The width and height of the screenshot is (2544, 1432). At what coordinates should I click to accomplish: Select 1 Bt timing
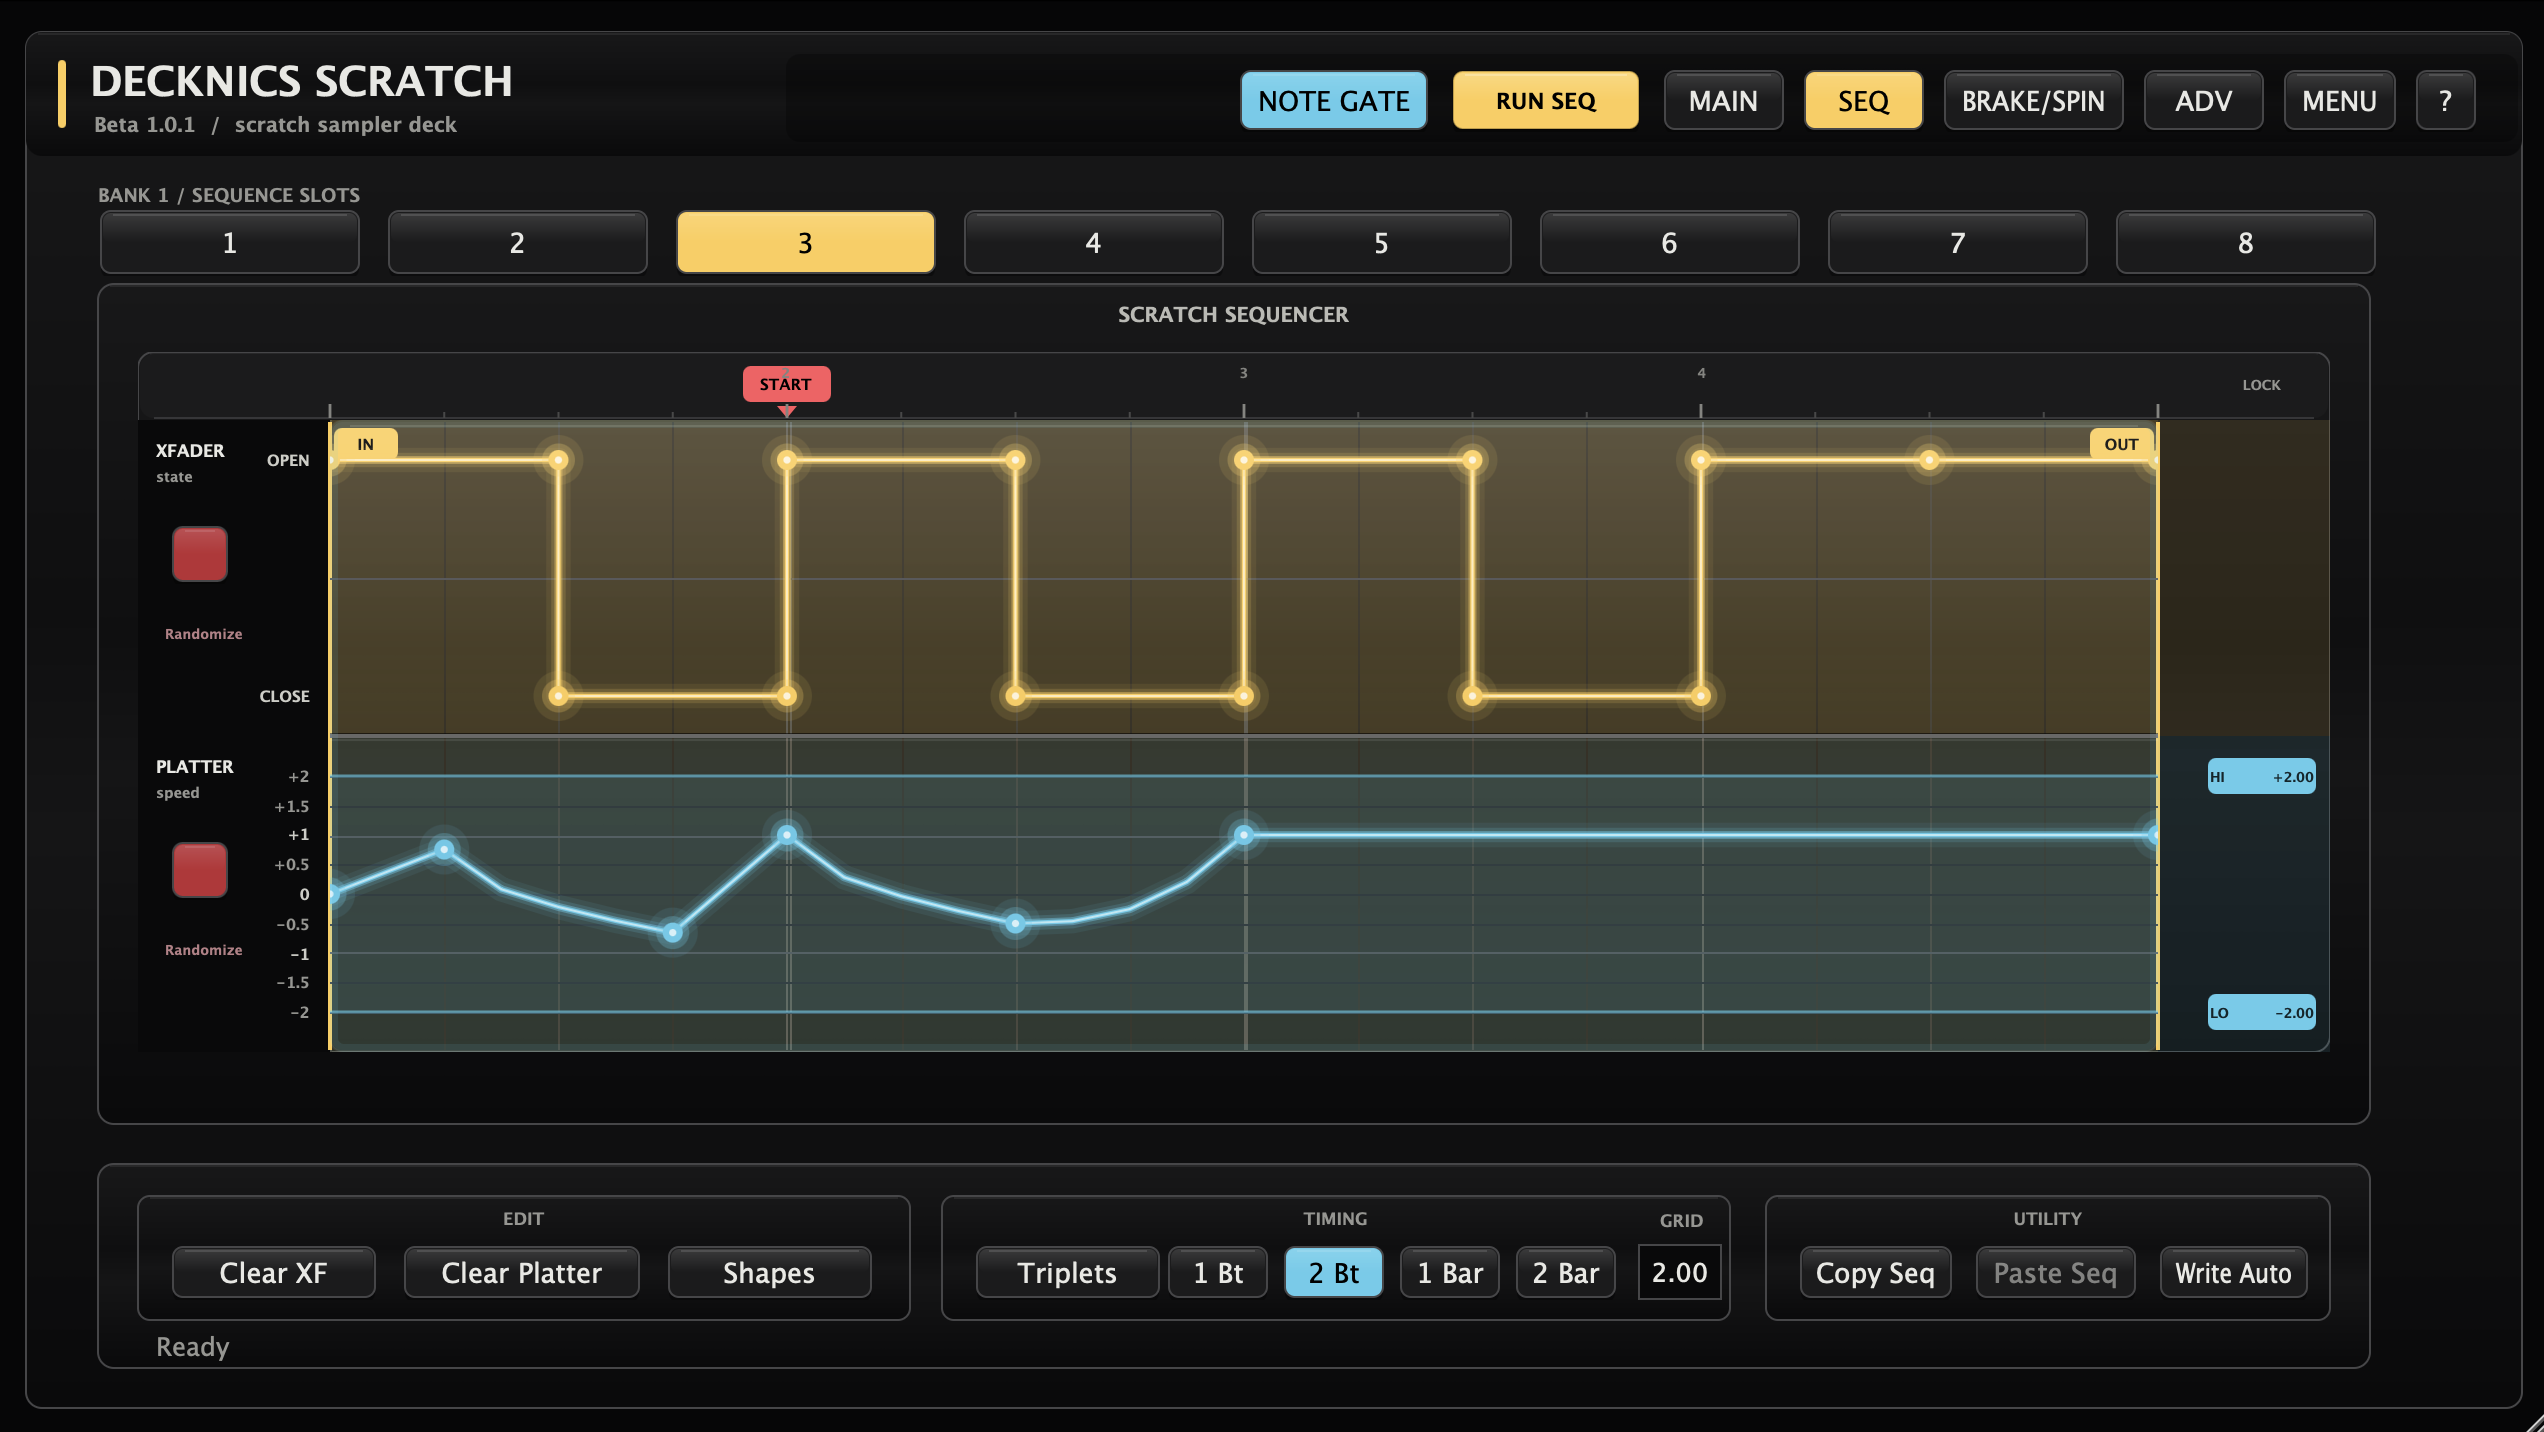click(1218, 1273)
